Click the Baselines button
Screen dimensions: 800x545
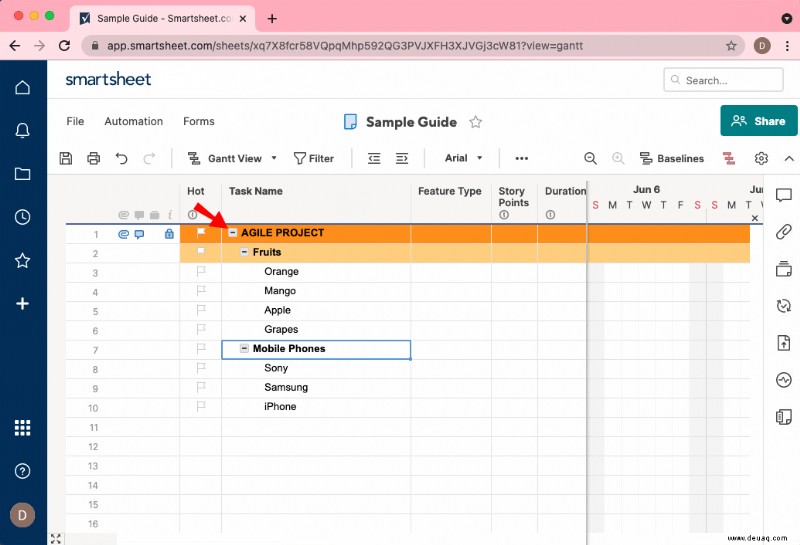coord(671,158)
